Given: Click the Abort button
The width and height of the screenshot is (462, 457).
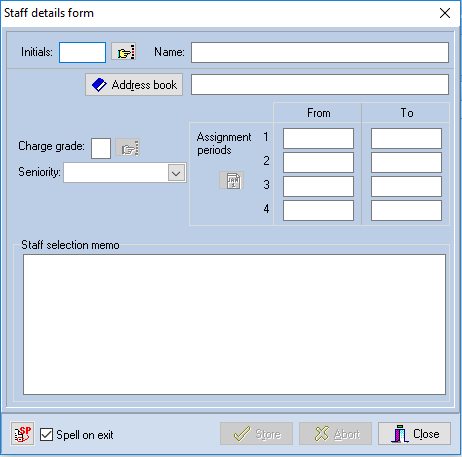Looking at the screenshot, I should coord(335,434).
